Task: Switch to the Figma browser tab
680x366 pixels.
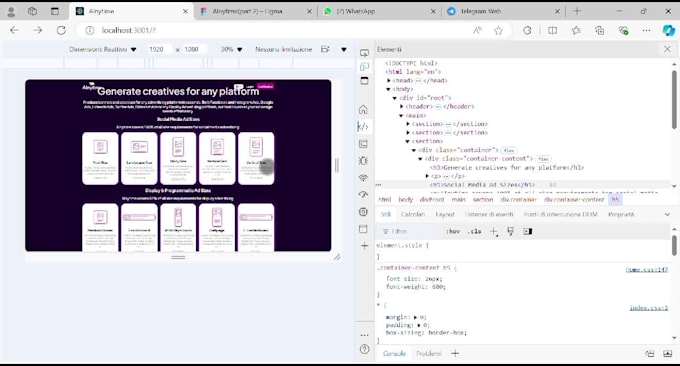Action: [255, 12]
